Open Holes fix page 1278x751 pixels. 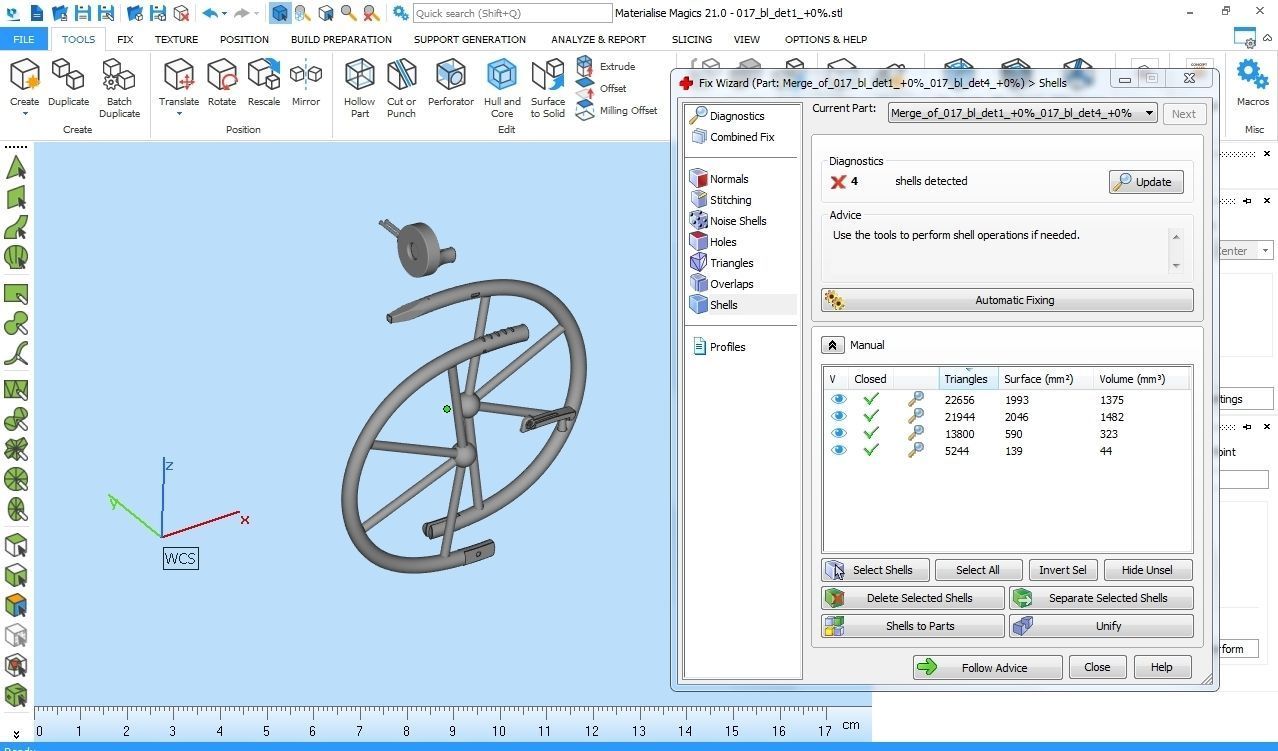[x=713, y=242]
